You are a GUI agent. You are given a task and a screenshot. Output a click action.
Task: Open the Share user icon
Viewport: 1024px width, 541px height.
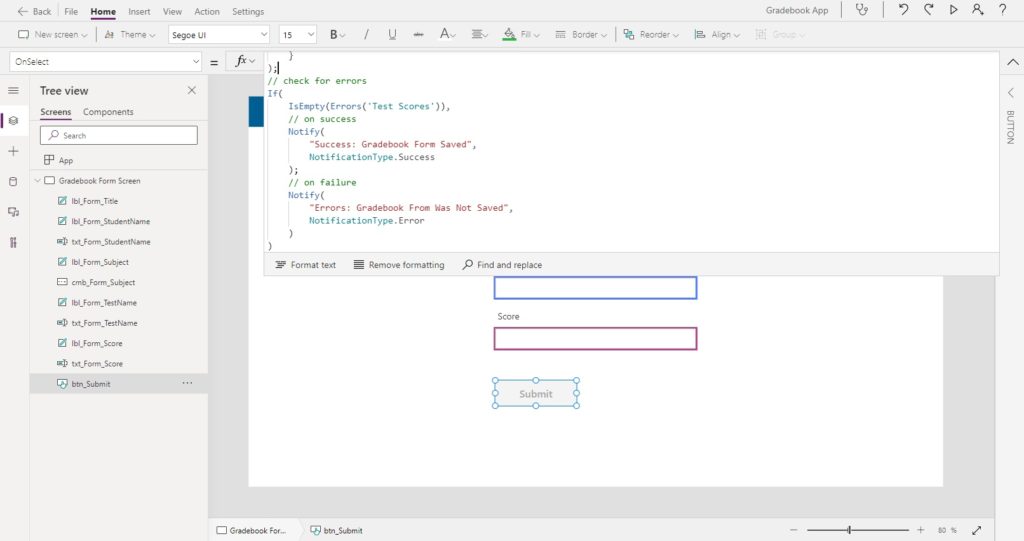coord(978,10)
